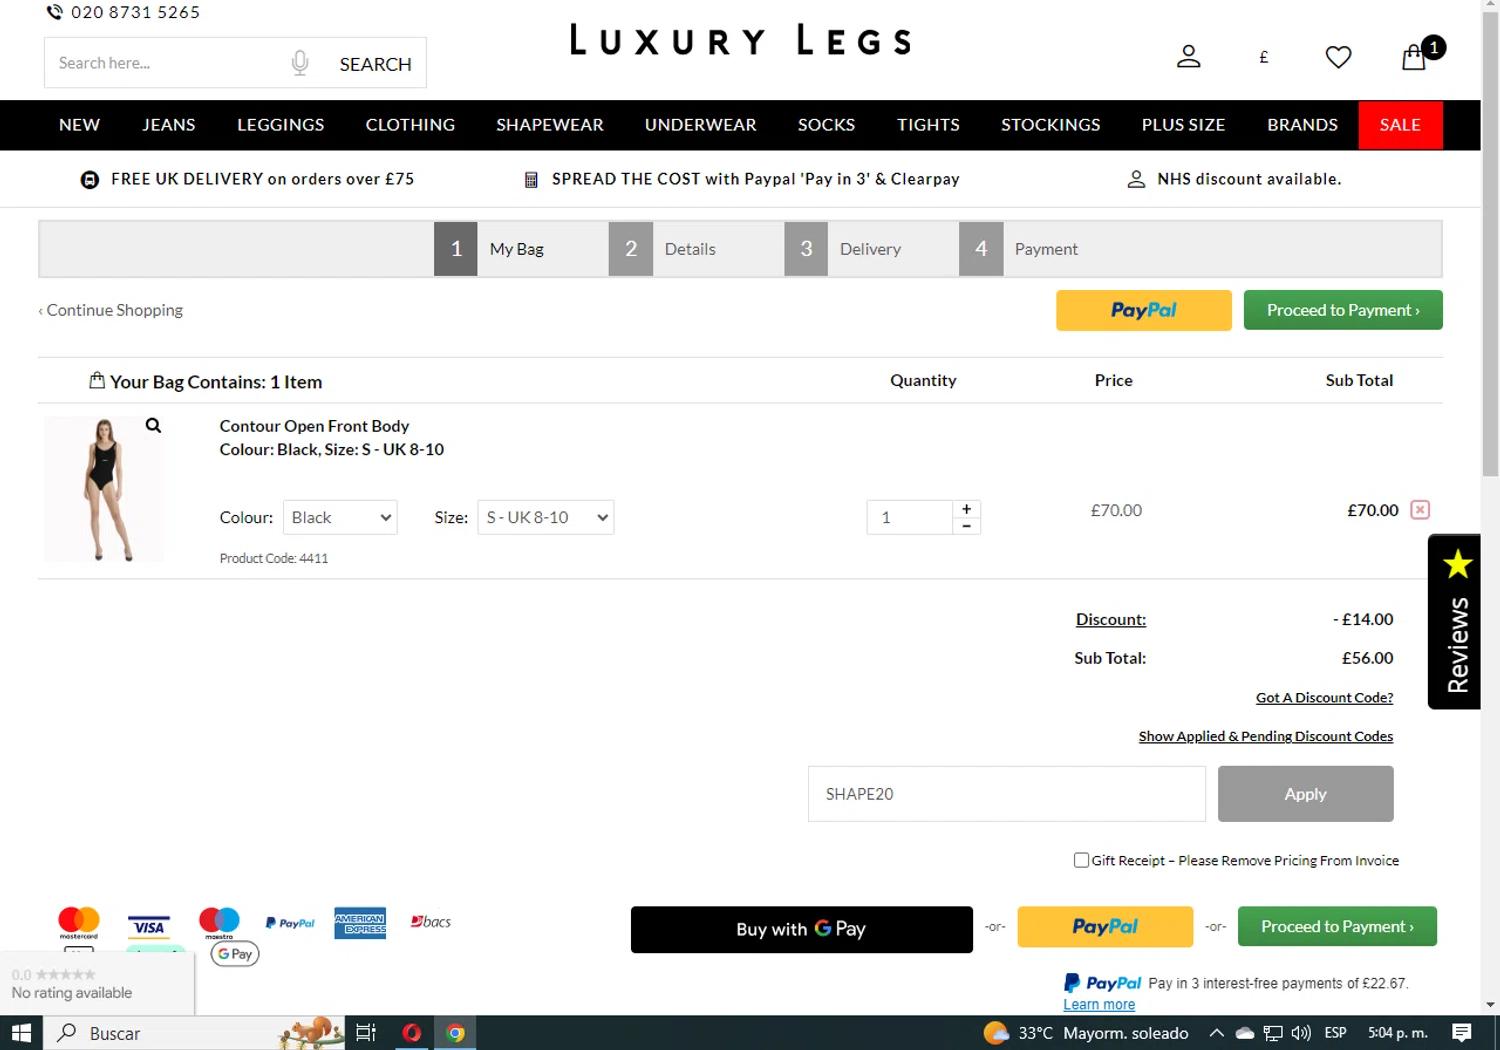Viewport: 1500px width, 1050px height.
Task: Click the Mastercard payment logo
Action: [x=79, y=923]
